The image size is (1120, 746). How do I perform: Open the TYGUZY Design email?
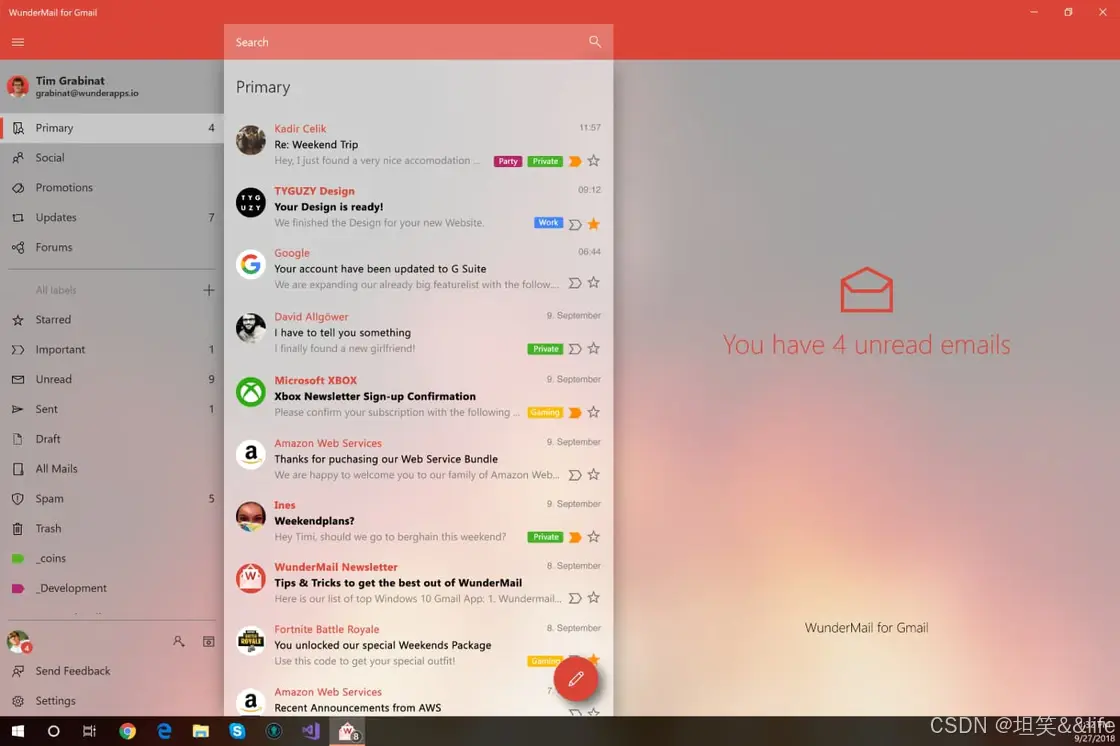(x=418, y=207)
